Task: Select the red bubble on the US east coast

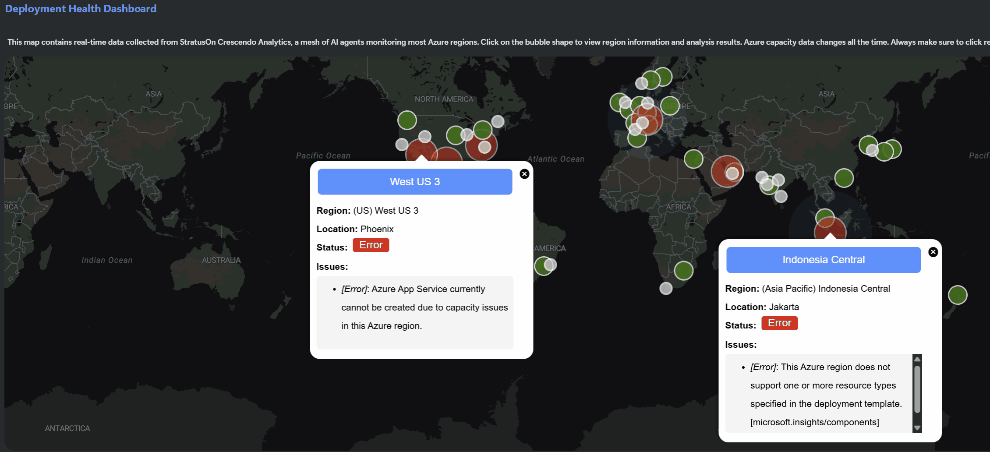Action: 481,146
